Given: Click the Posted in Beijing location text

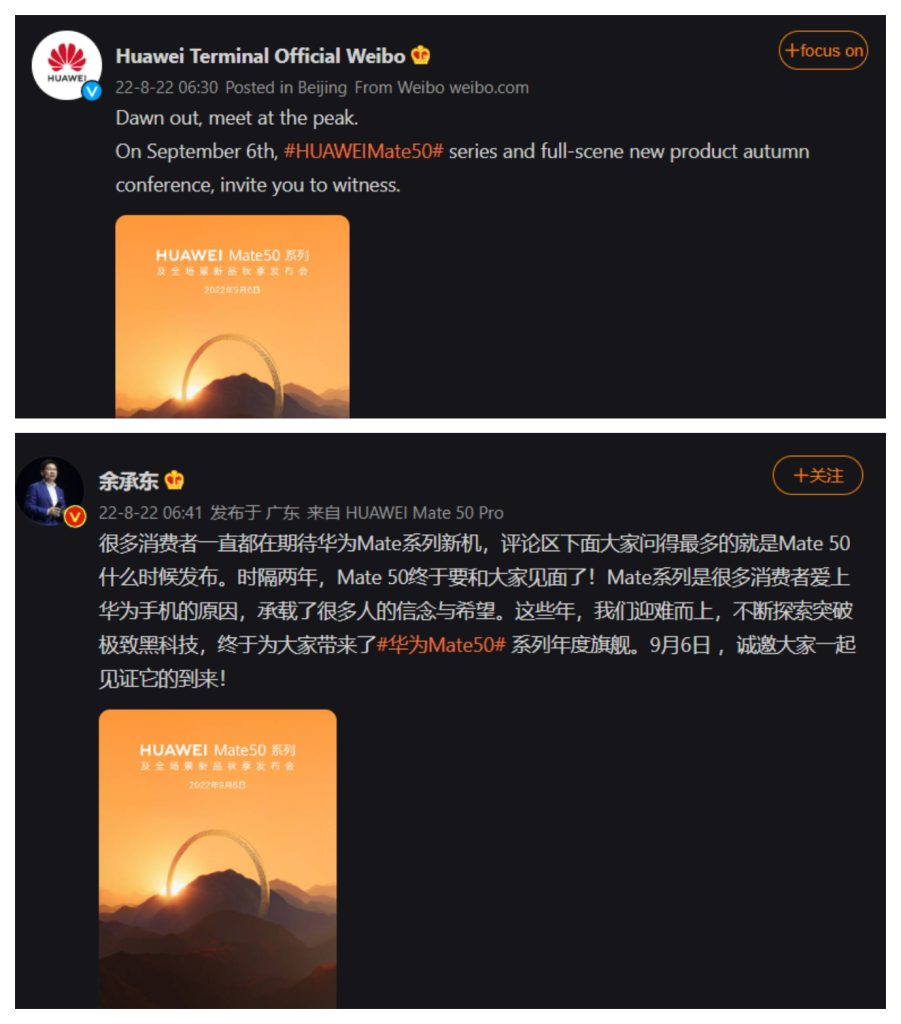Looking at the screenshot, I should pyautogui.click(x=286, y=88).
